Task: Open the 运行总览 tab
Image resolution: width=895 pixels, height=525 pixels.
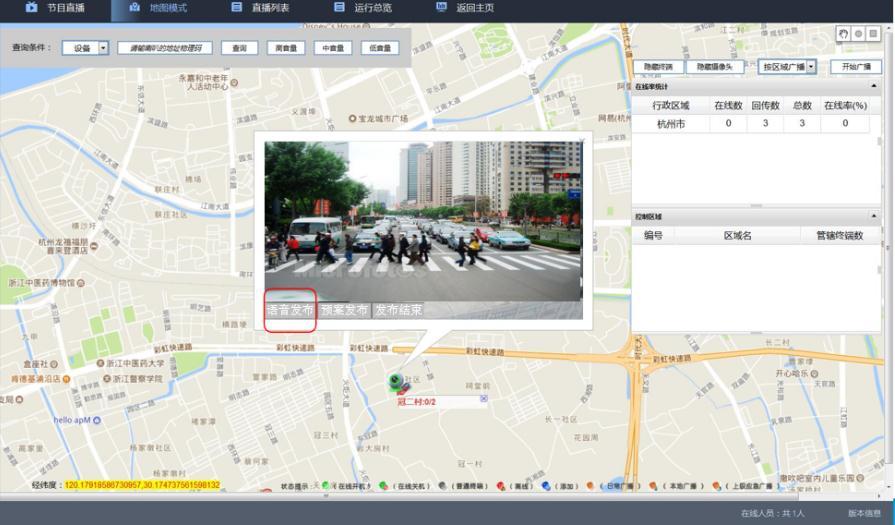Action: pyautogui.click(x=362, y=8)
